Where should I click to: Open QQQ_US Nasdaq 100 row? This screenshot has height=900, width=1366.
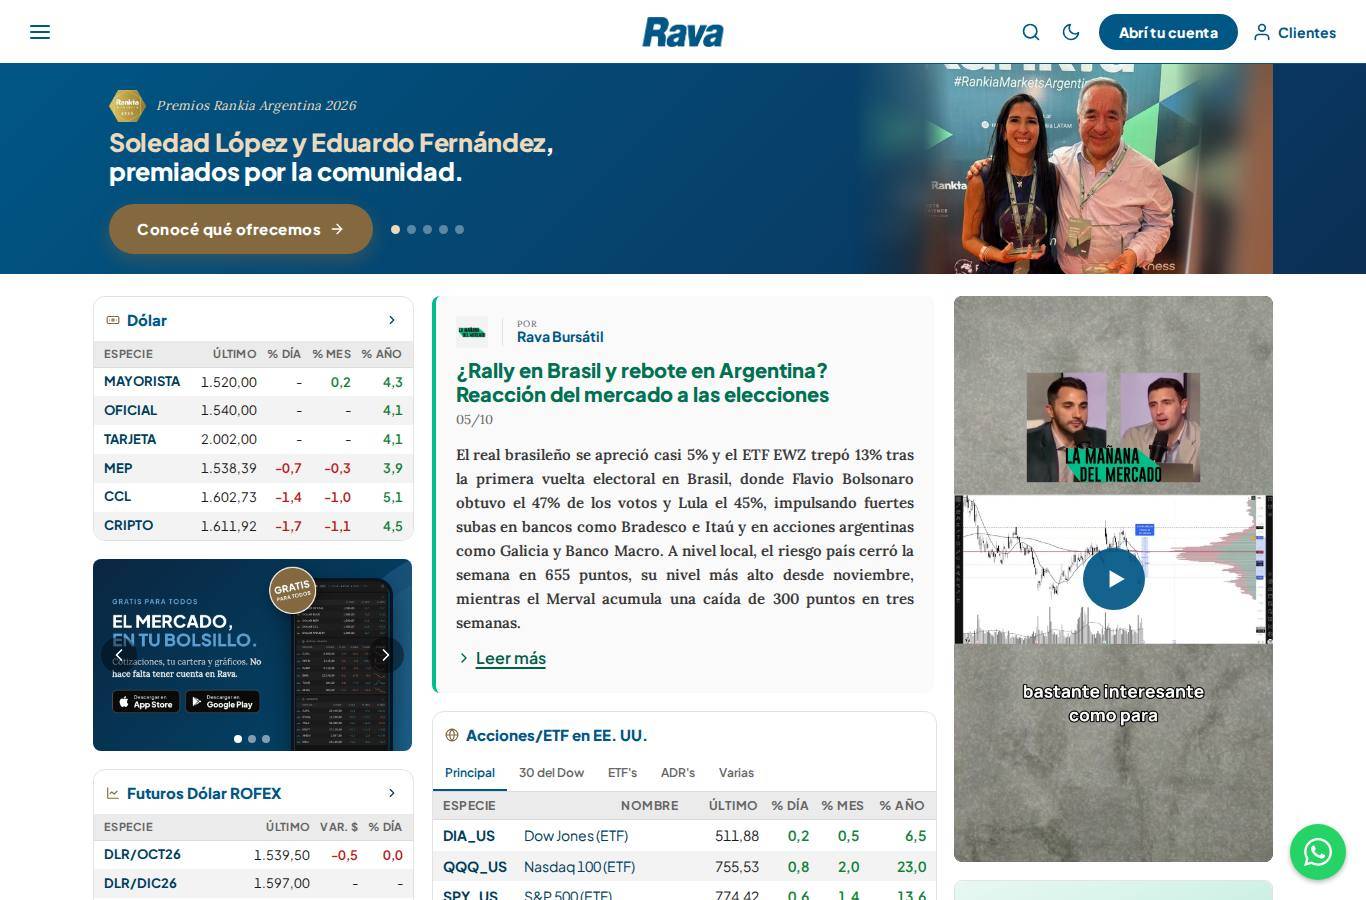[684, 867]
